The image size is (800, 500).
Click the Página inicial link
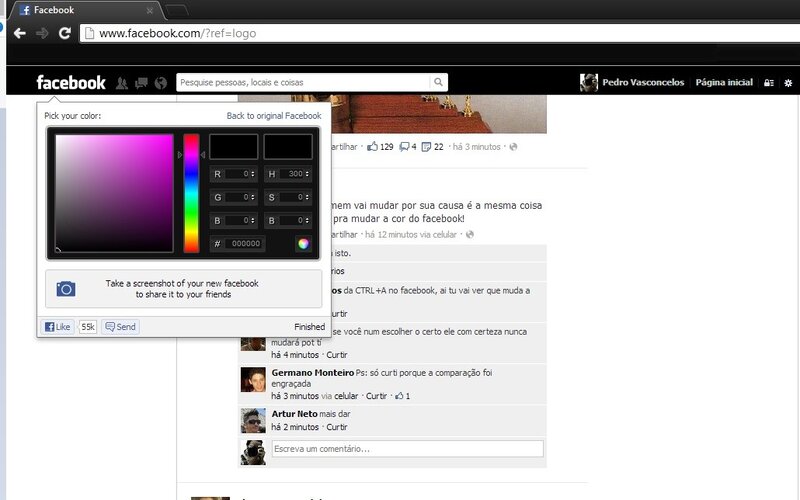coord(724,82)
